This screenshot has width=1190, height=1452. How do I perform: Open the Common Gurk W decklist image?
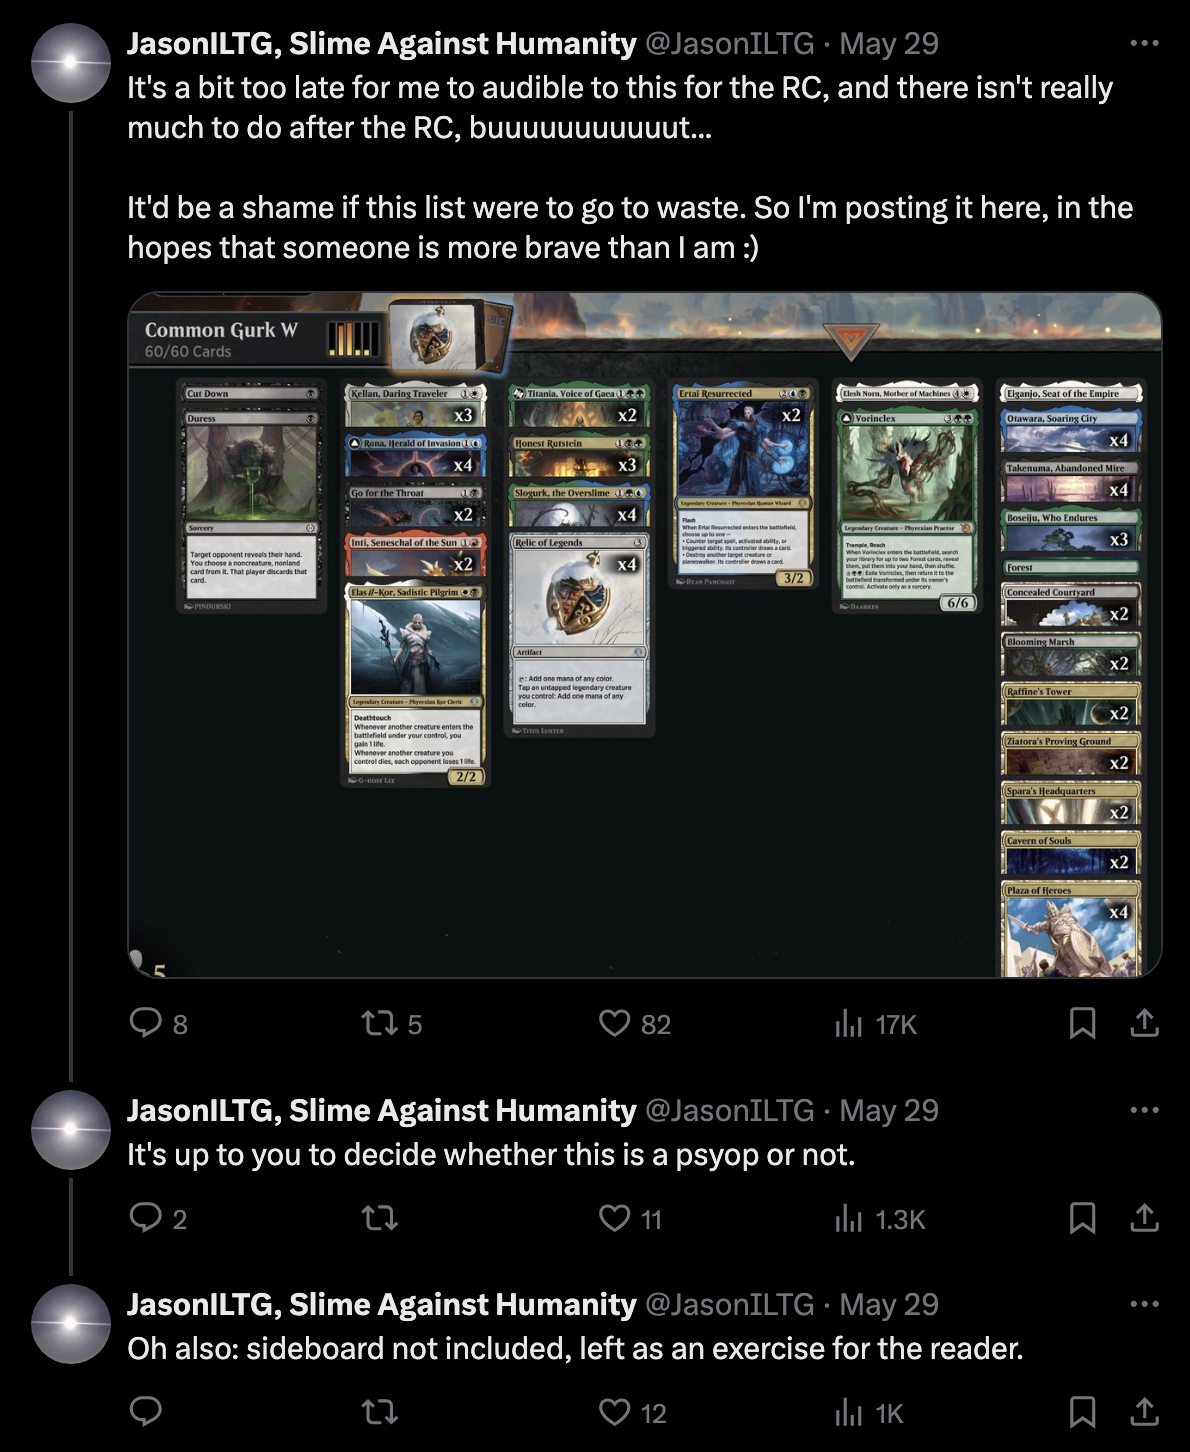645,635
